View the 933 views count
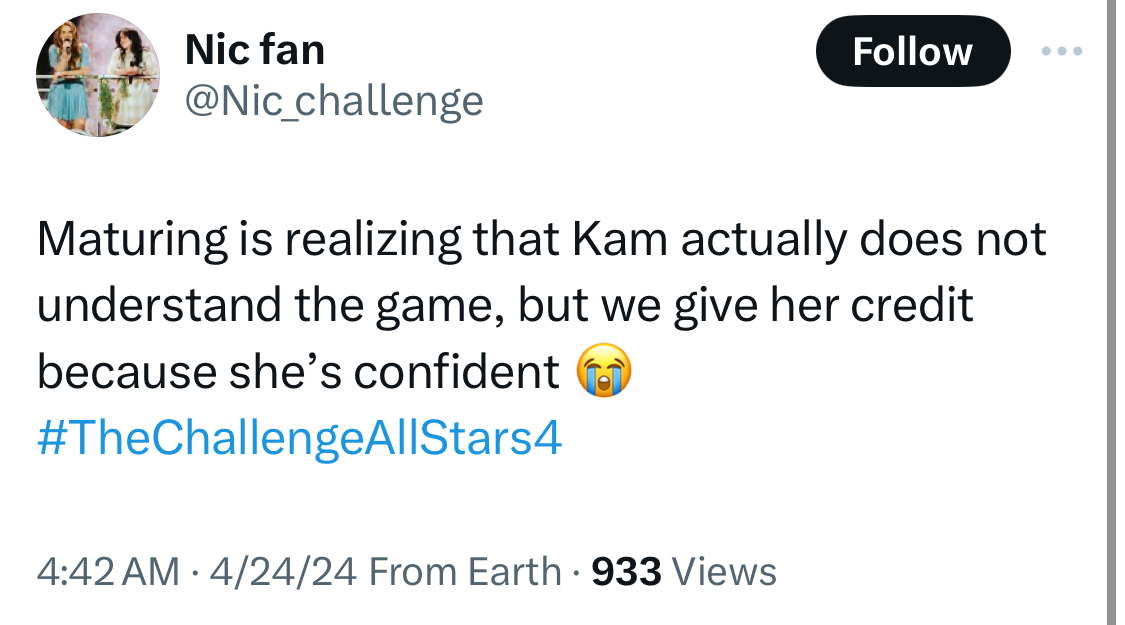1125x625 pixels. [626, 572]
